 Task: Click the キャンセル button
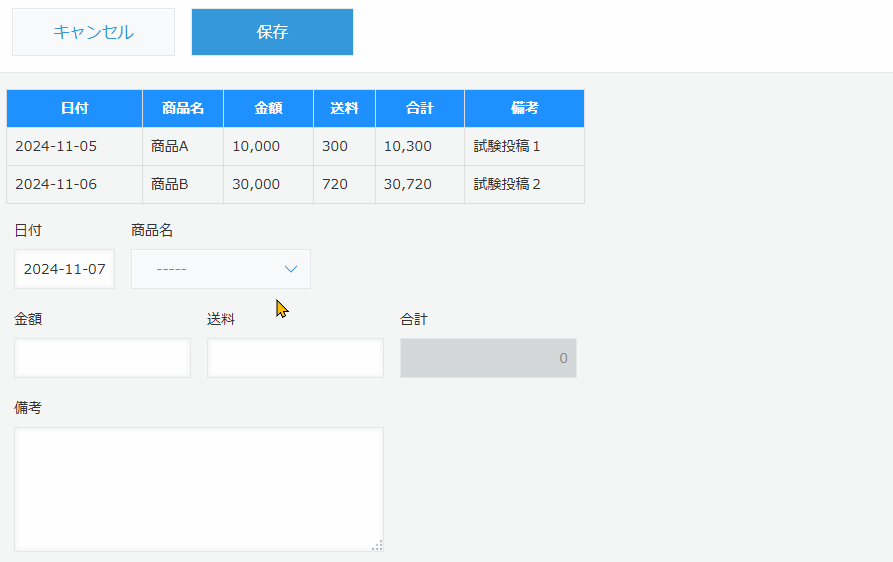(93, 32)
